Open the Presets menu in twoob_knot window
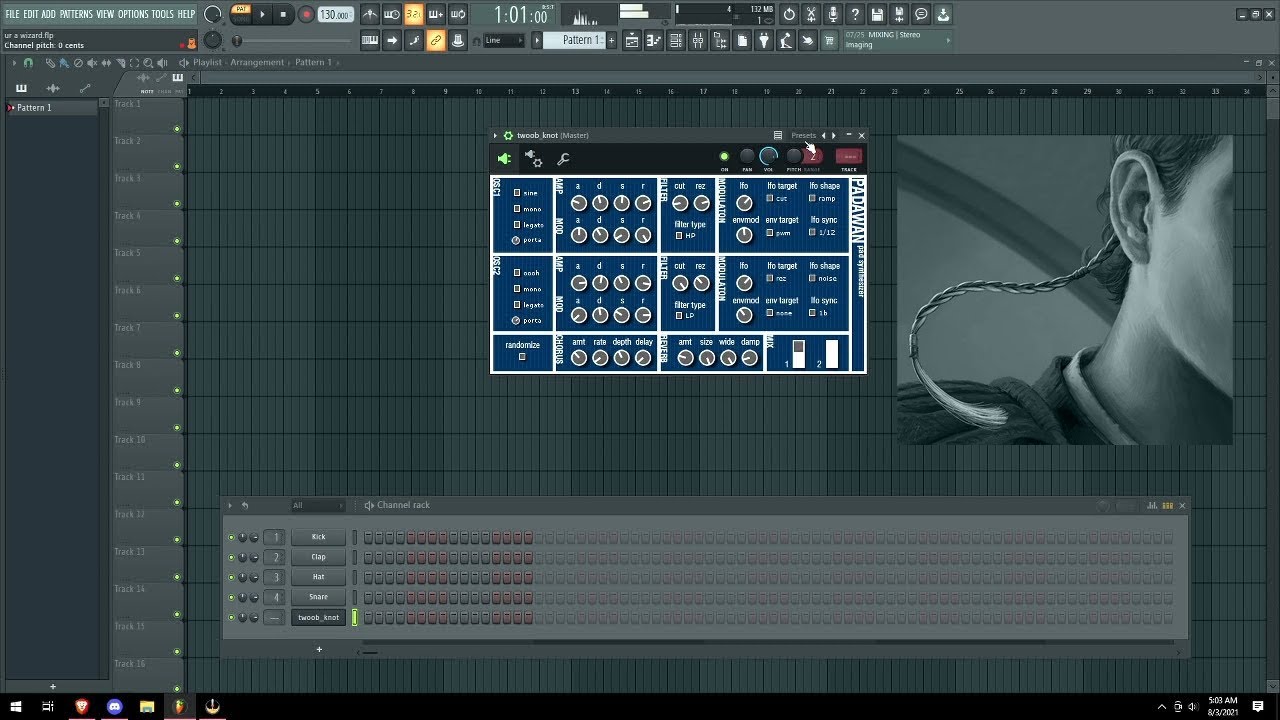This screenshot has width=1280, height=720. [x=804, y=135]
